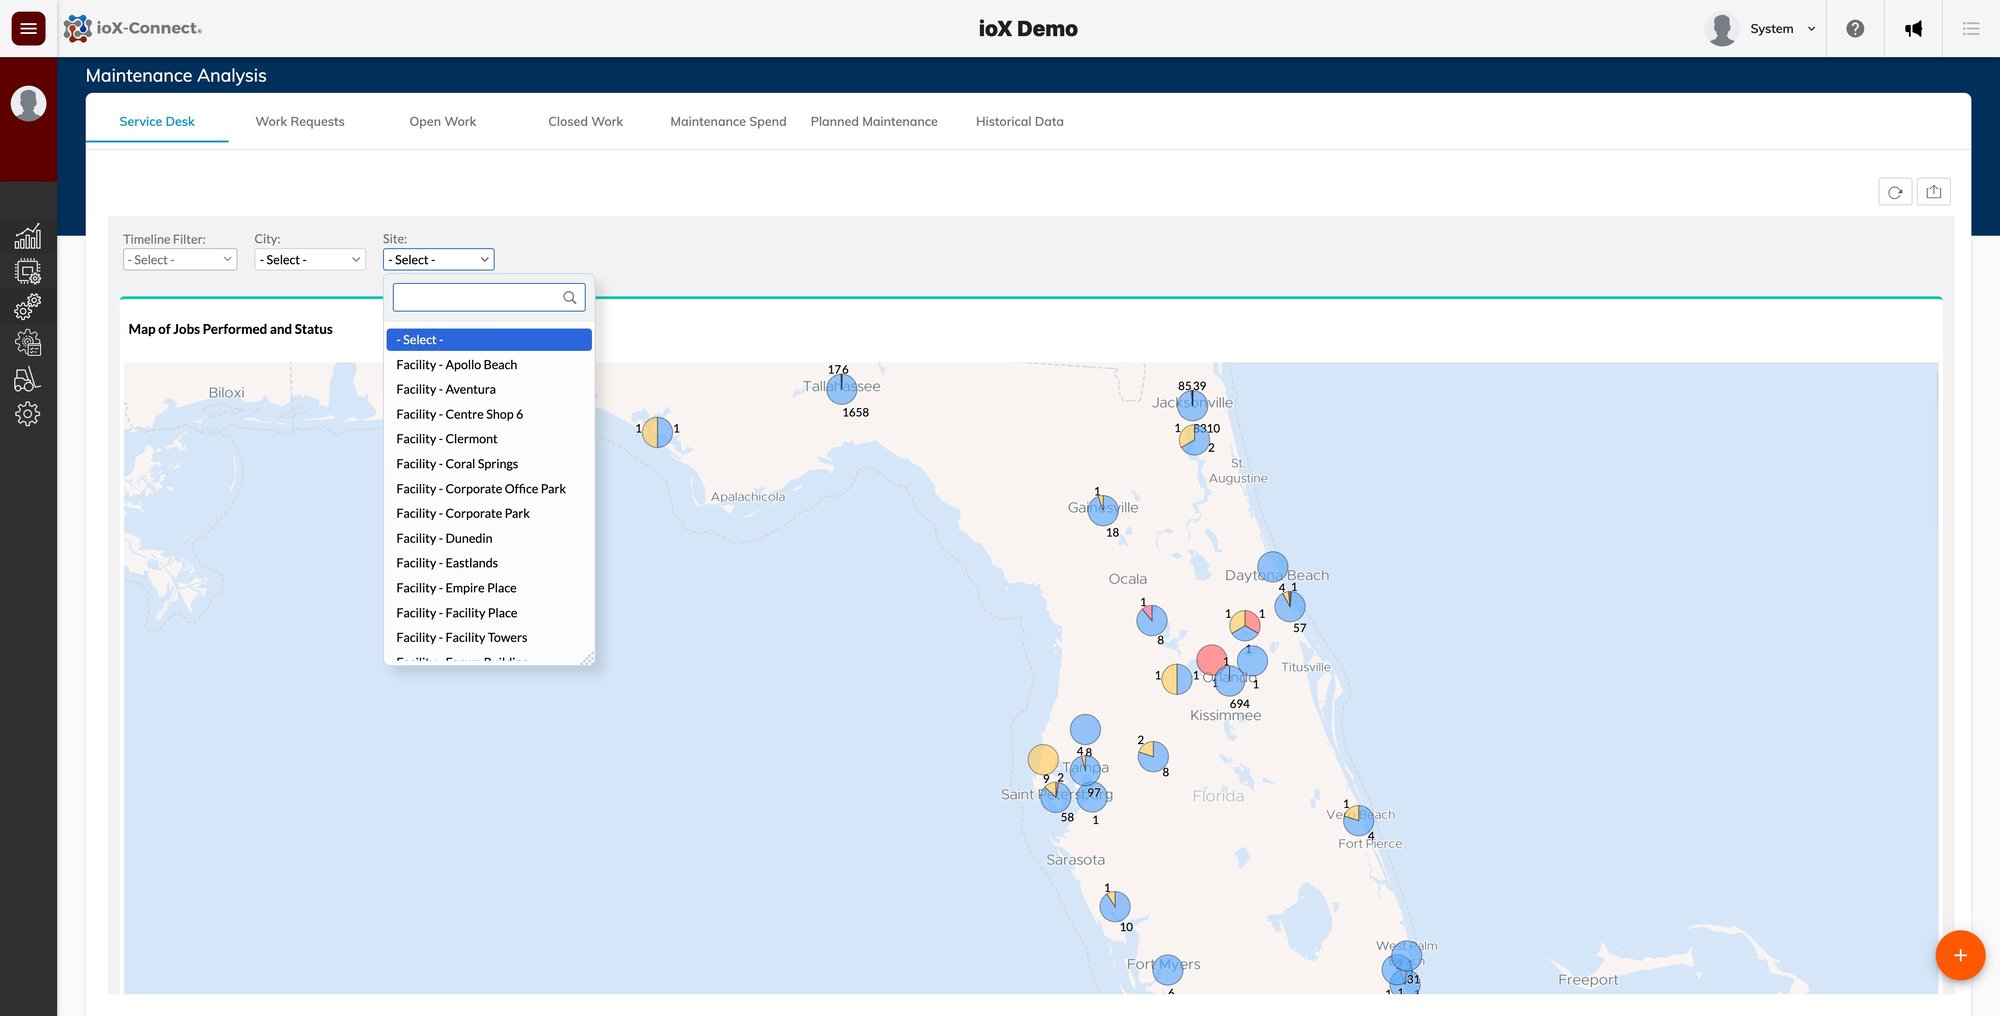
Task: Choose Facility - Coral Springs
Action: [489, 464]
